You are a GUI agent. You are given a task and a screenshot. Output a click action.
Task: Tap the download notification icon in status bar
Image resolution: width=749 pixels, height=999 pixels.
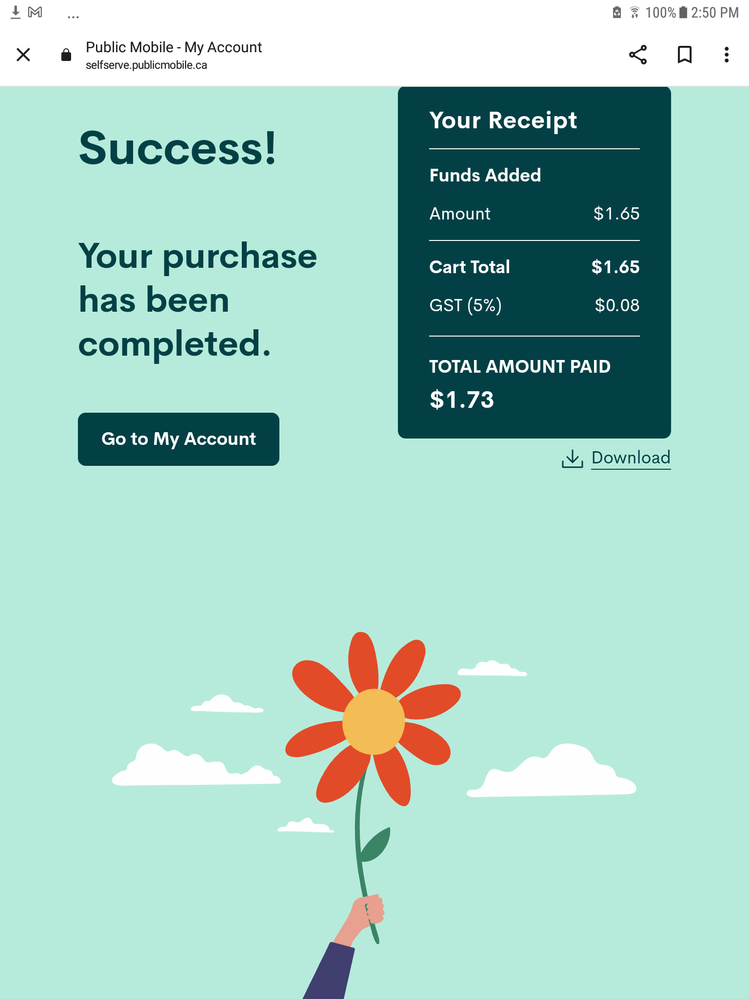15,12
